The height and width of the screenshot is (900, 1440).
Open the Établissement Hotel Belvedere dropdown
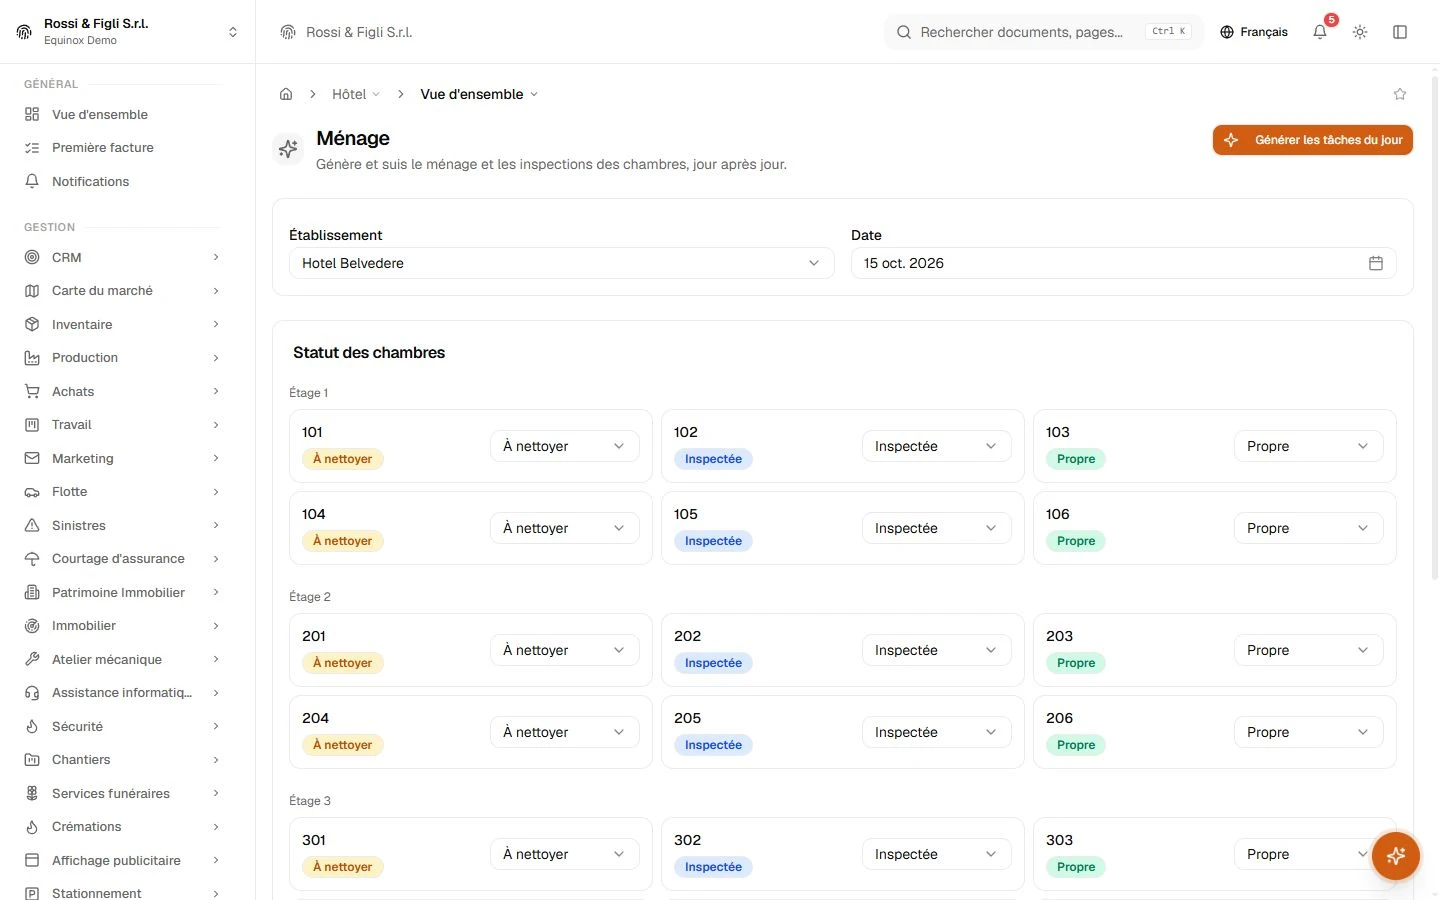pyautogui.click(x=561, y=263)
